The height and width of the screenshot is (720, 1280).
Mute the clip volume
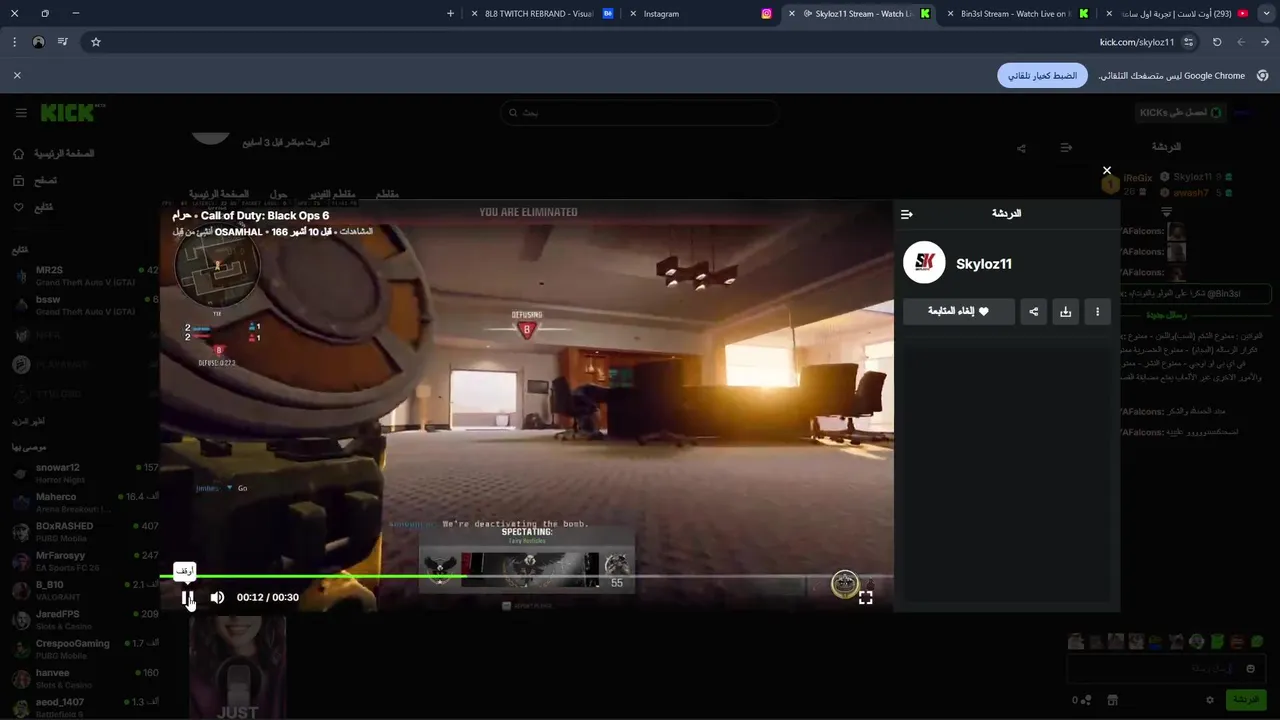(217, 597)
